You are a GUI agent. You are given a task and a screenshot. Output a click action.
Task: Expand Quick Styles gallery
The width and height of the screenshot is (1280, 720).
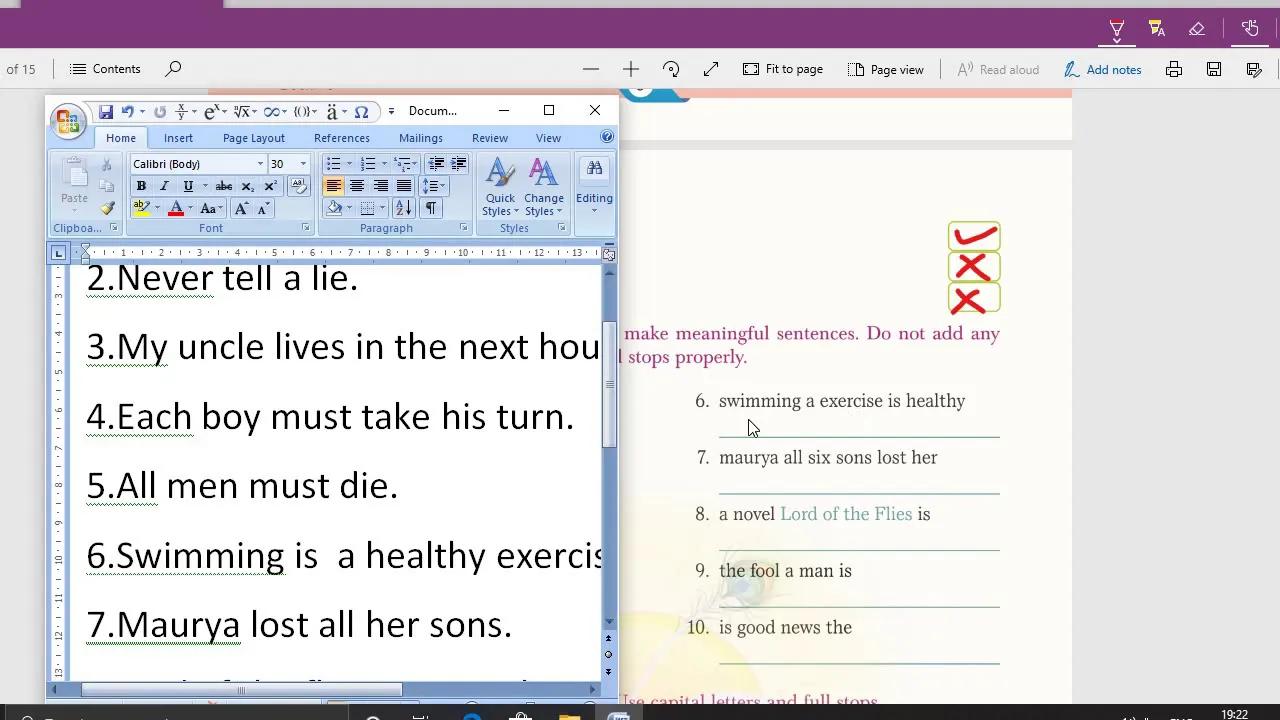click(x=500, y=188)
